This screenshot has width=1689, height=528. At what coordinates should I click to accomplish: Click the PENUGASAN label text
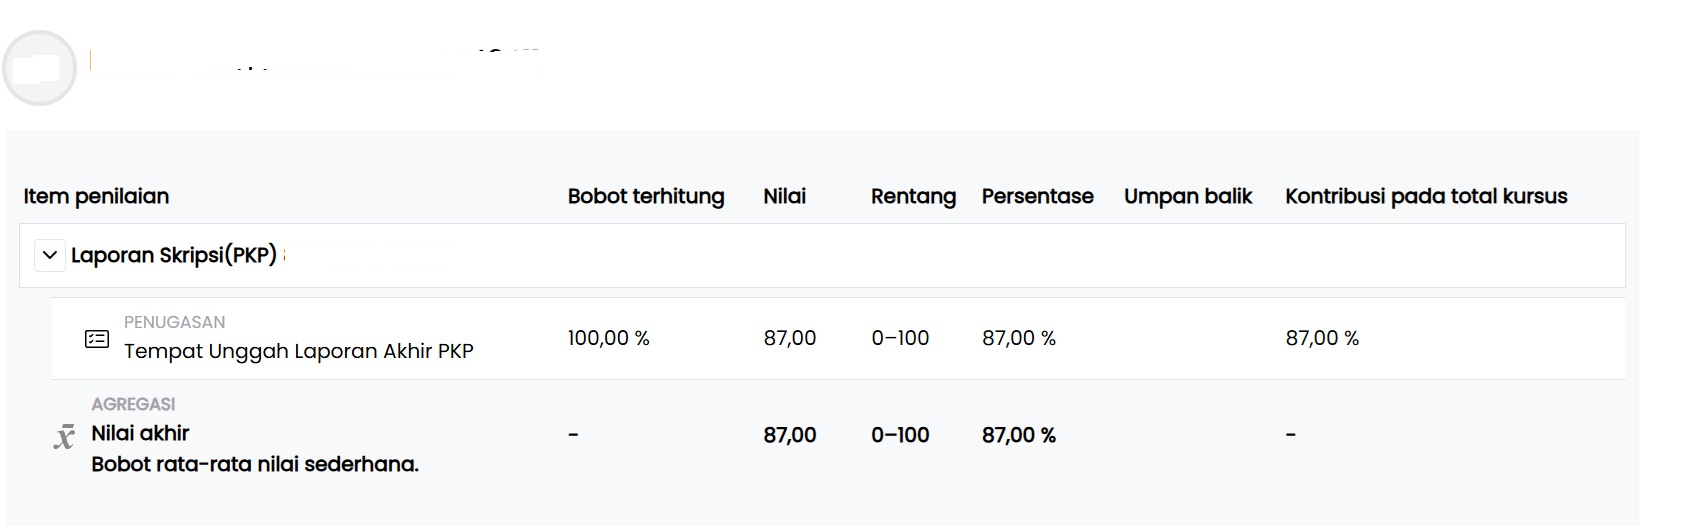pos(174,322)
